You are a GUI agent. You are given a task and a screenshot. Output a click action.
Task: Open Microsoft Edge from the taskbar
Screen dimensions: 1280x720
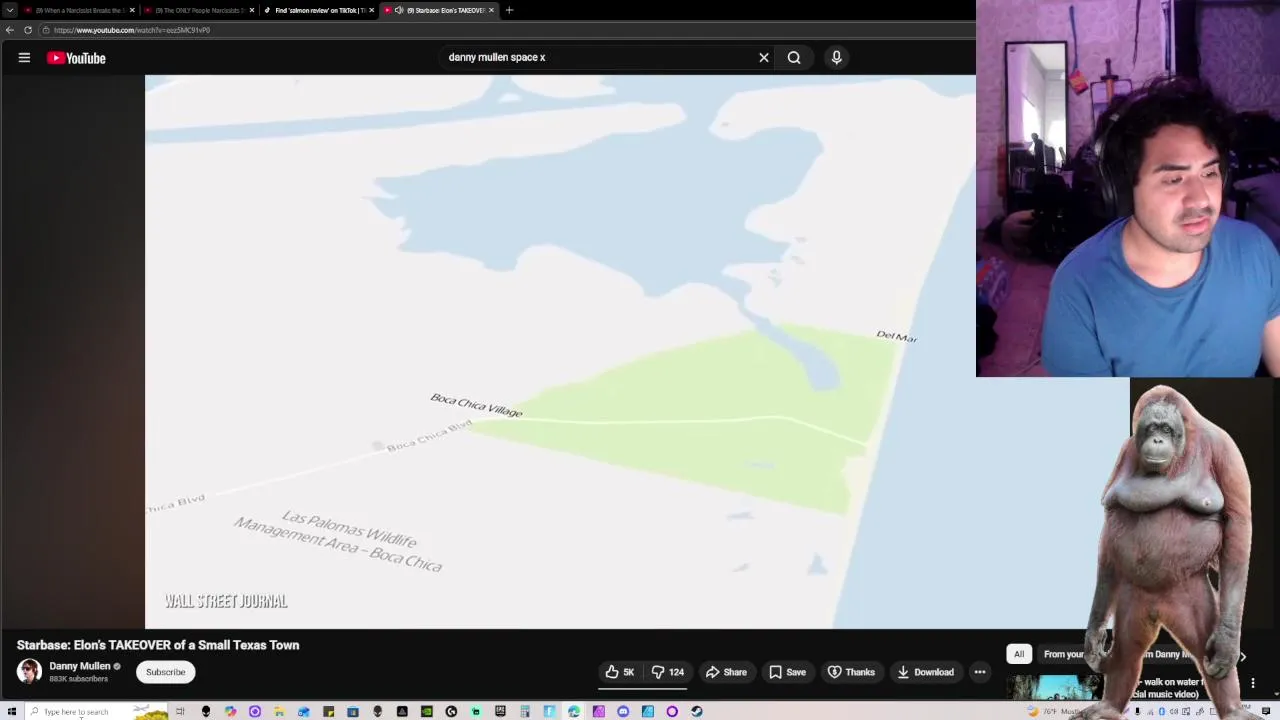coord(574,711)
